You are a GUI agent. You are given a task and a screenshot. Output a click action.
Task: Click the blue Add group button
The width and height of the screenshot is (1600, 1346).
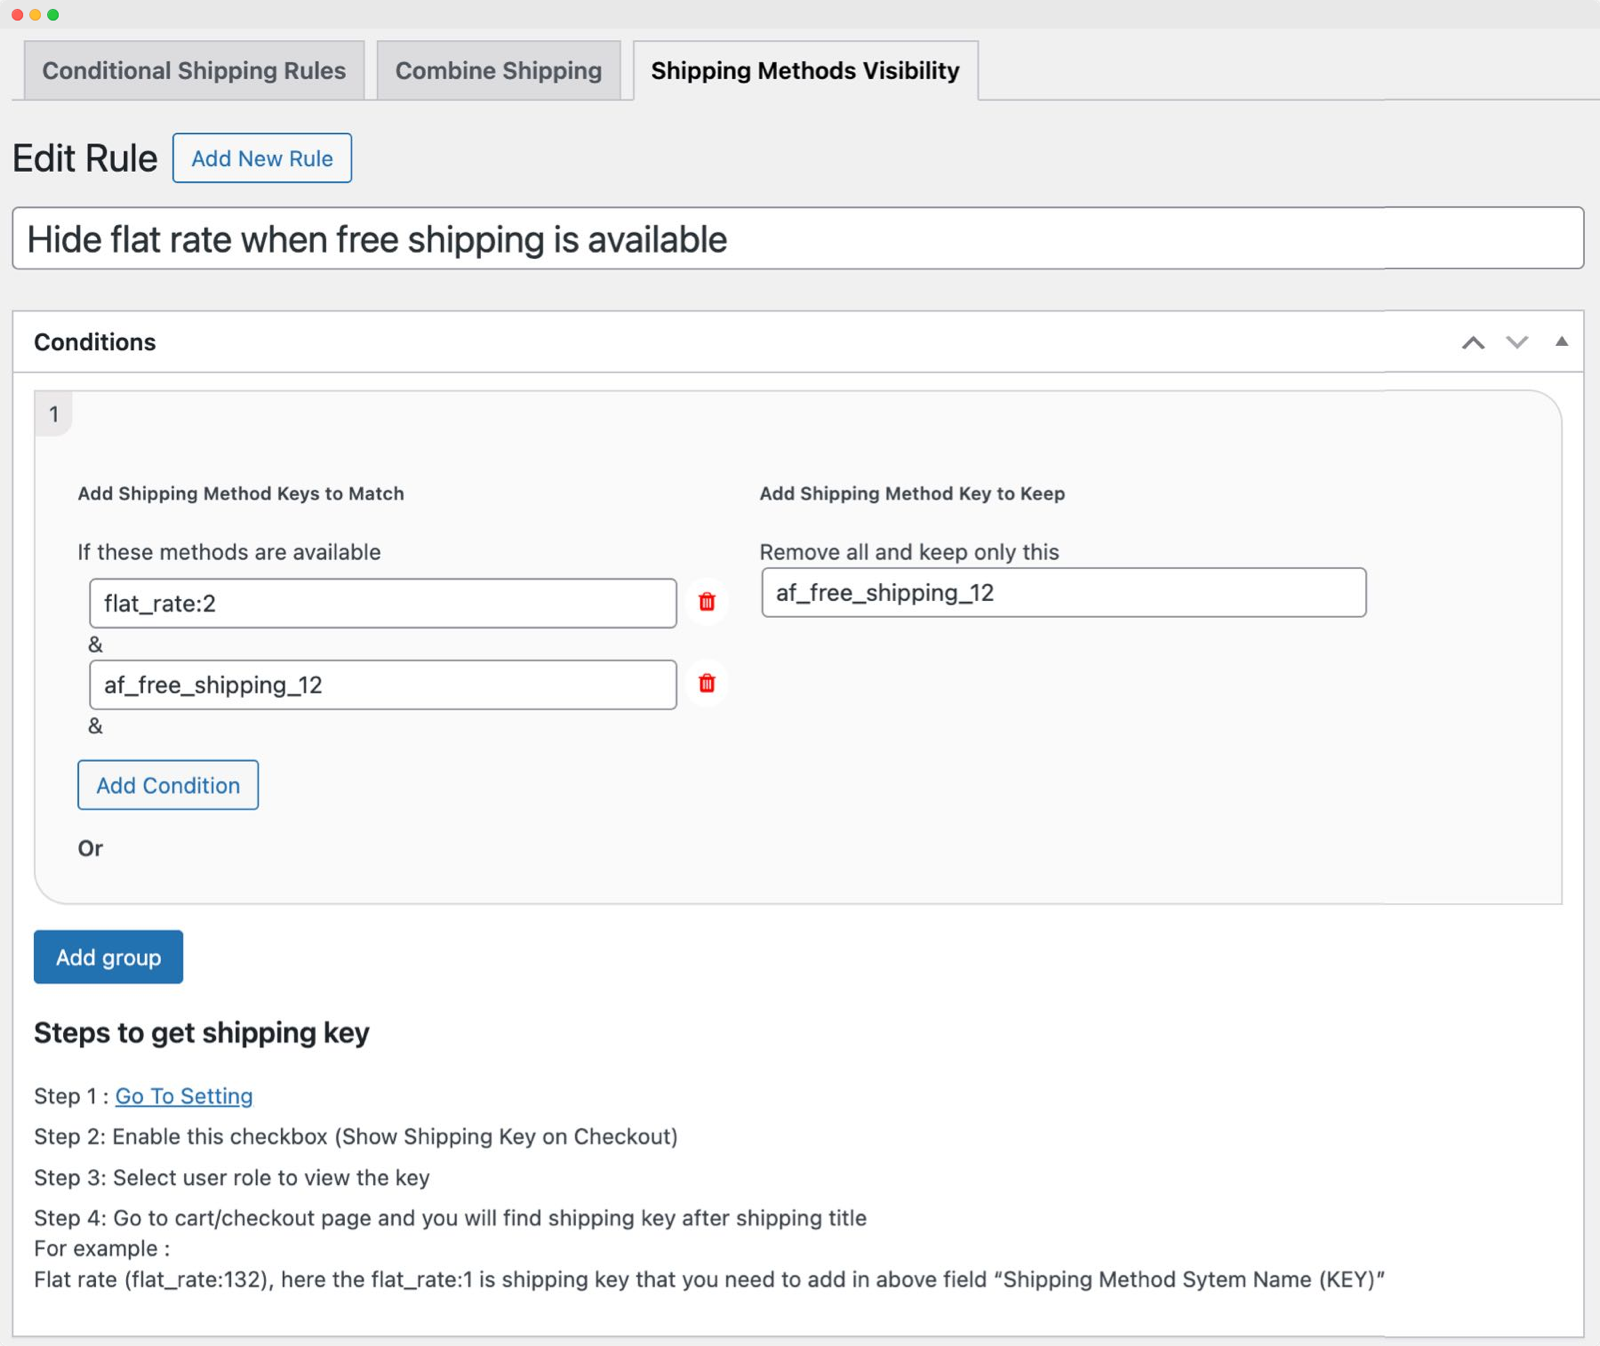click(108, 957)
